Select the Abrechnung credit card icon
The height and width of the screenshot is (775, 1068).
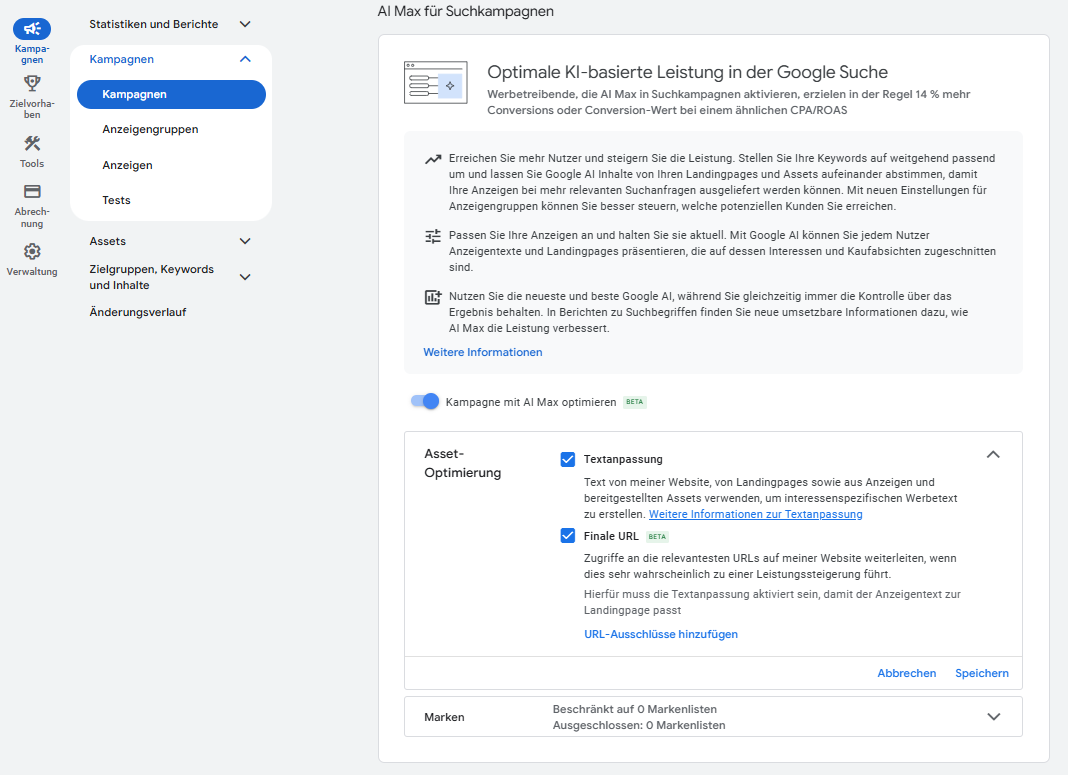point(32,192)
